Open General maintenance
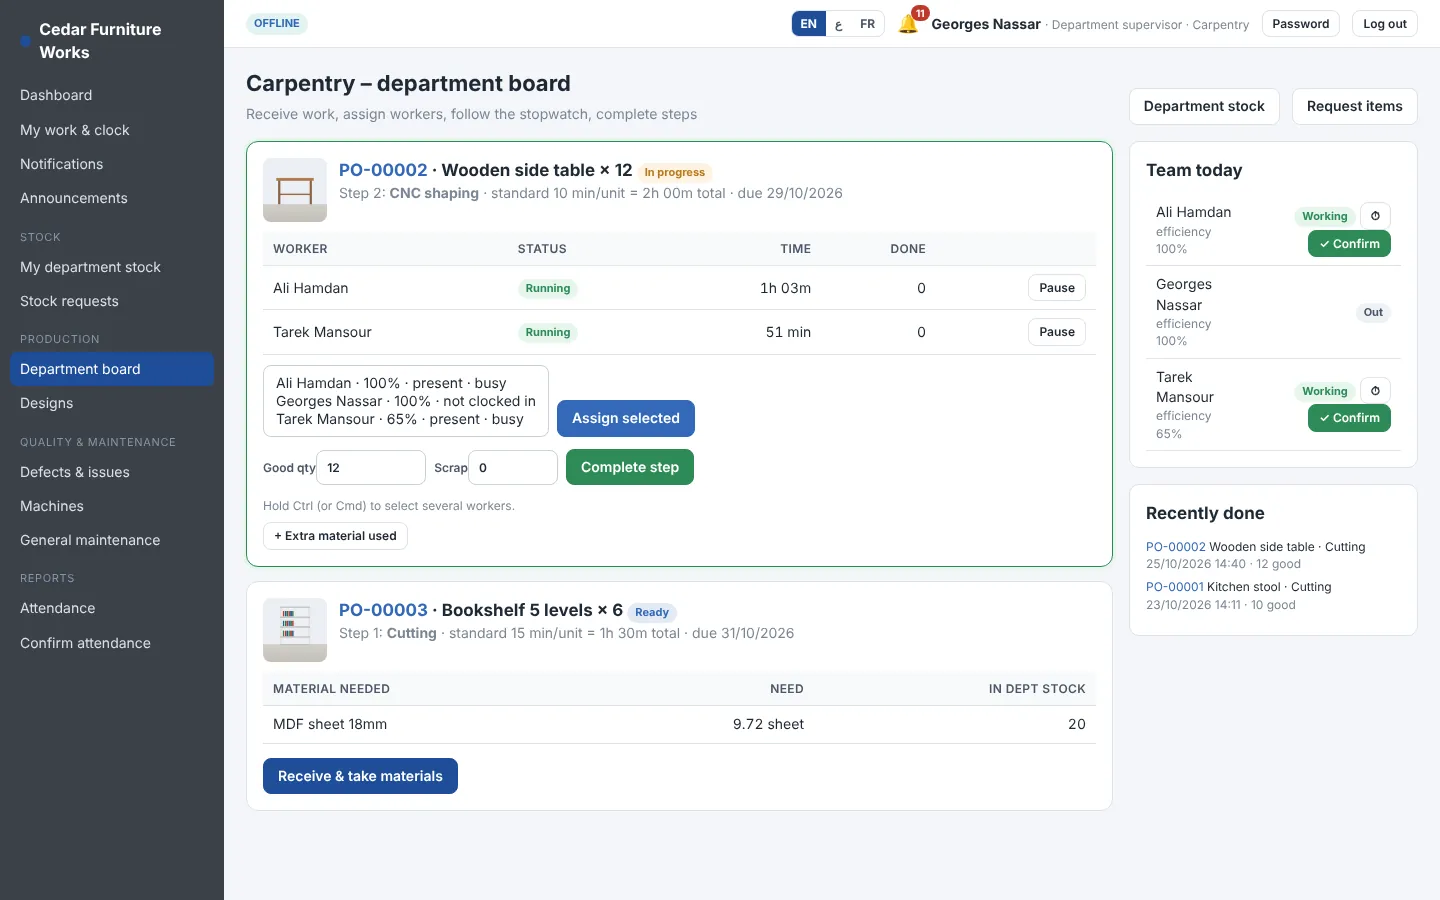 (112, 540)
